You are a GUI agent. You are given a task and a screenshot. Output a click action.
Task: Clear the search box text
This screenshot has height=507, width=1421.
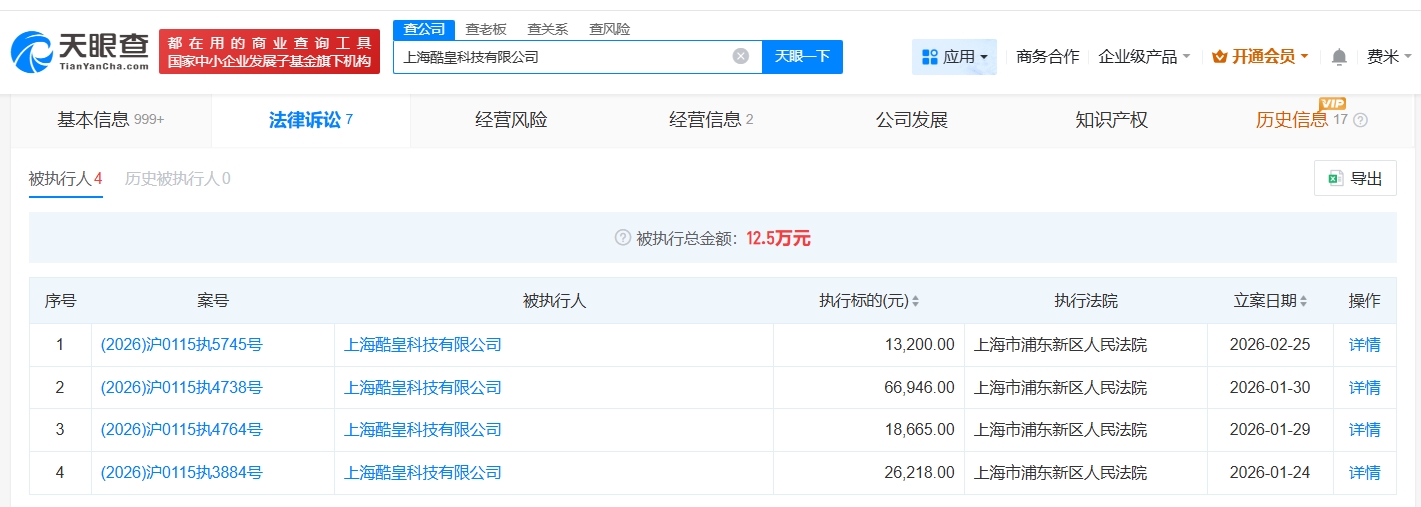coord(741,56)
